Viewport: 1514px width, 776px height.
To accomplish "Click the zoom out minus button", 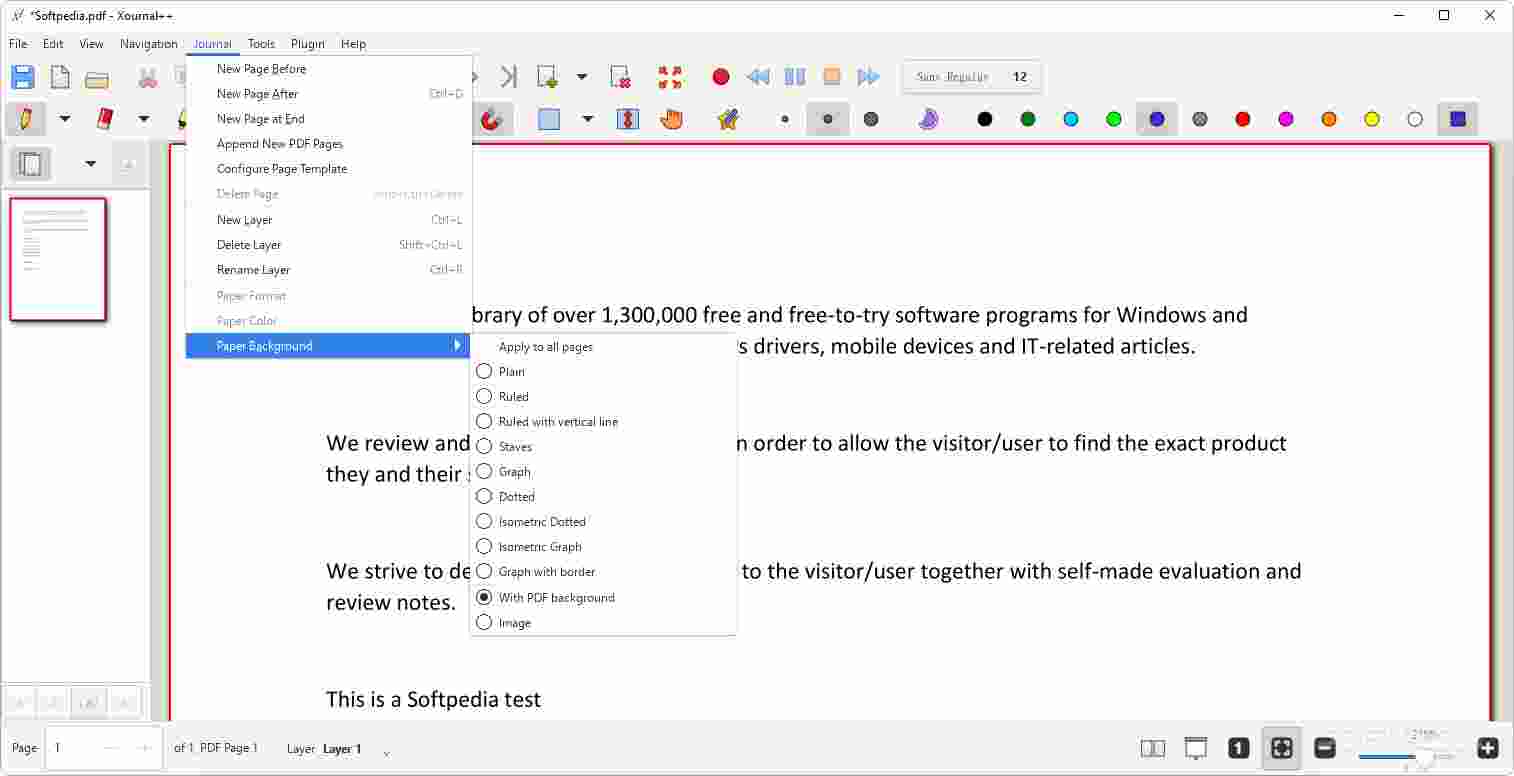I will [x=1325, y=748].
